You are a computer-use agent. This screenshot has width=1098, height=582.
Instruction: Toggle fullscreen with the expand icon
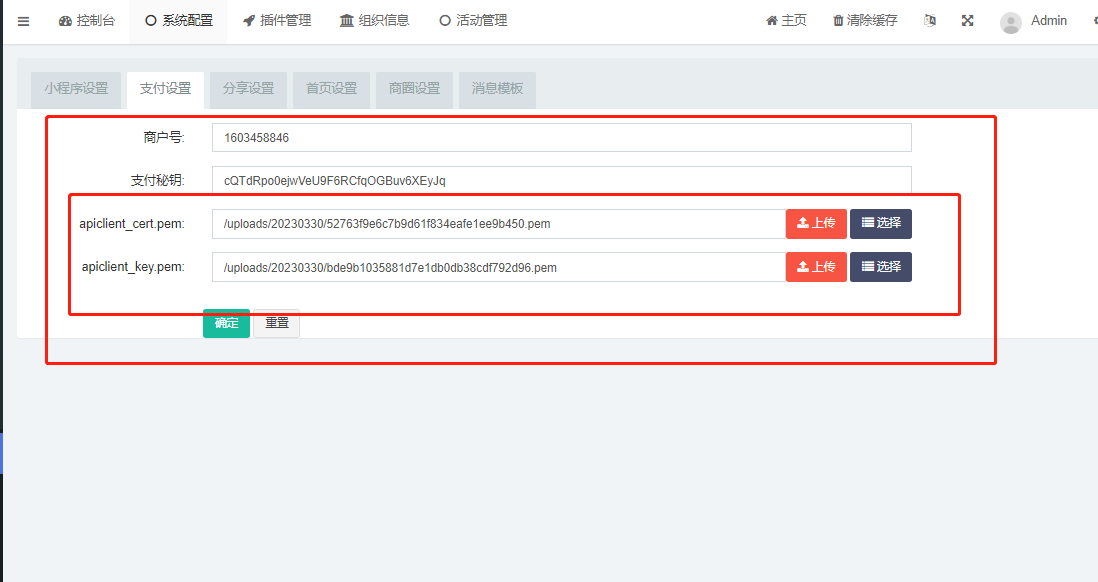(968, 21)
